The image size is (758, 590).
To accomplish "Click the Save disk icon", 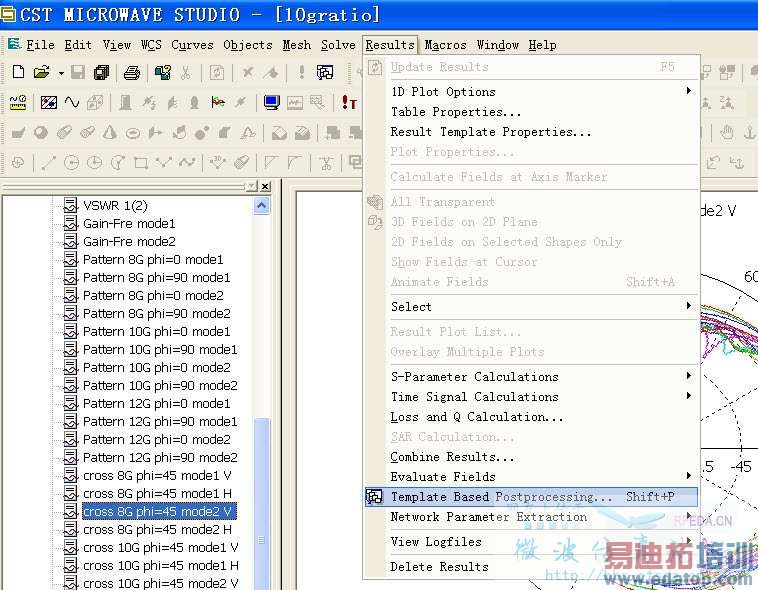I will [78, 72].
